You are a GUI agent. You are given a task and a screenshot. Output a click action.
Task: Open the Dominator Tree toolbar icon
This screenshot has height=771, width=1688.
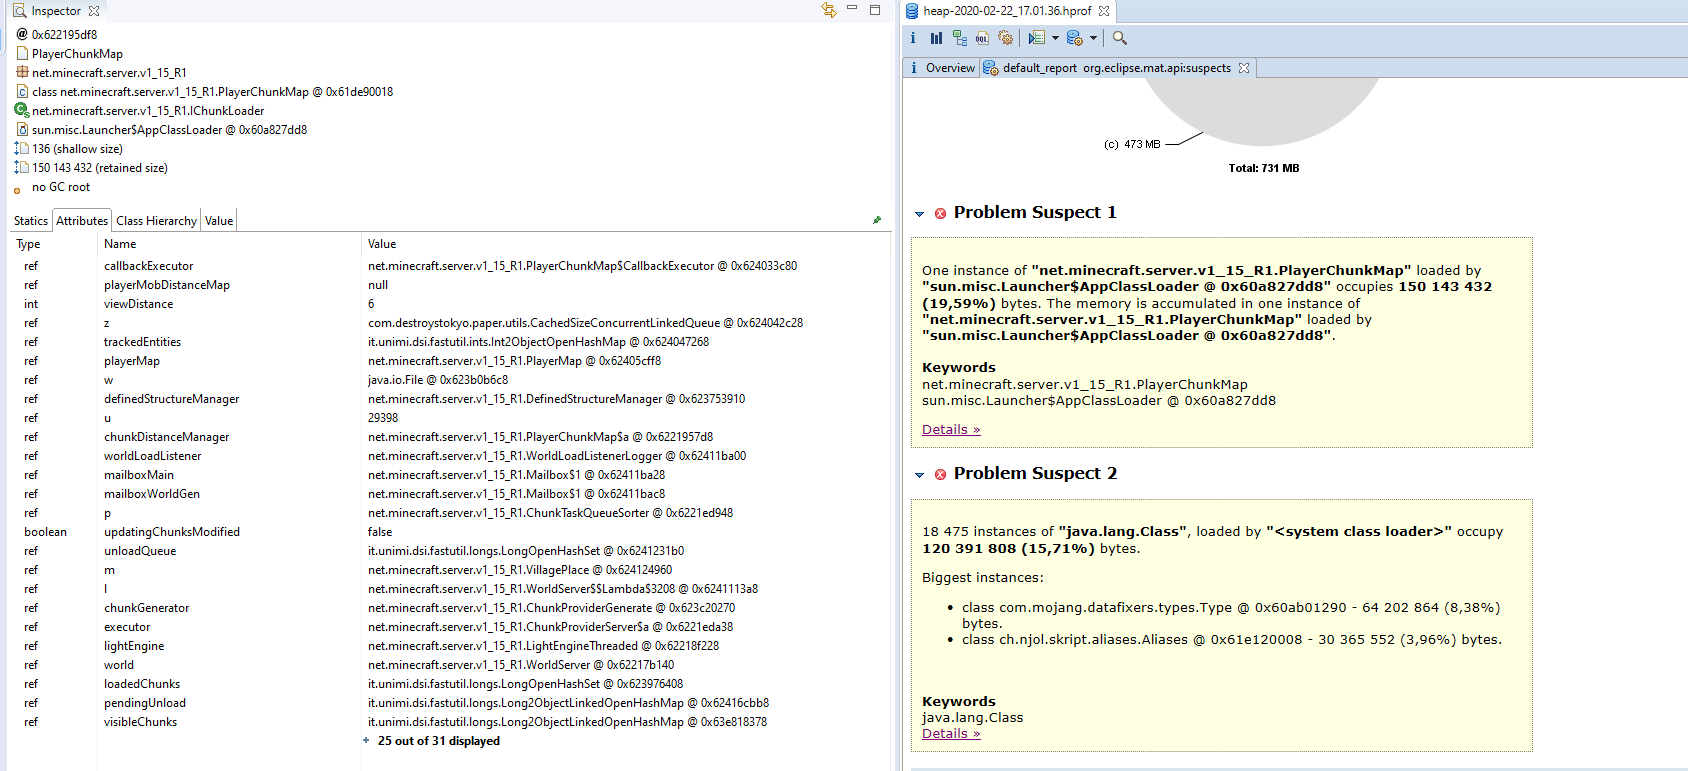[959, 38]
